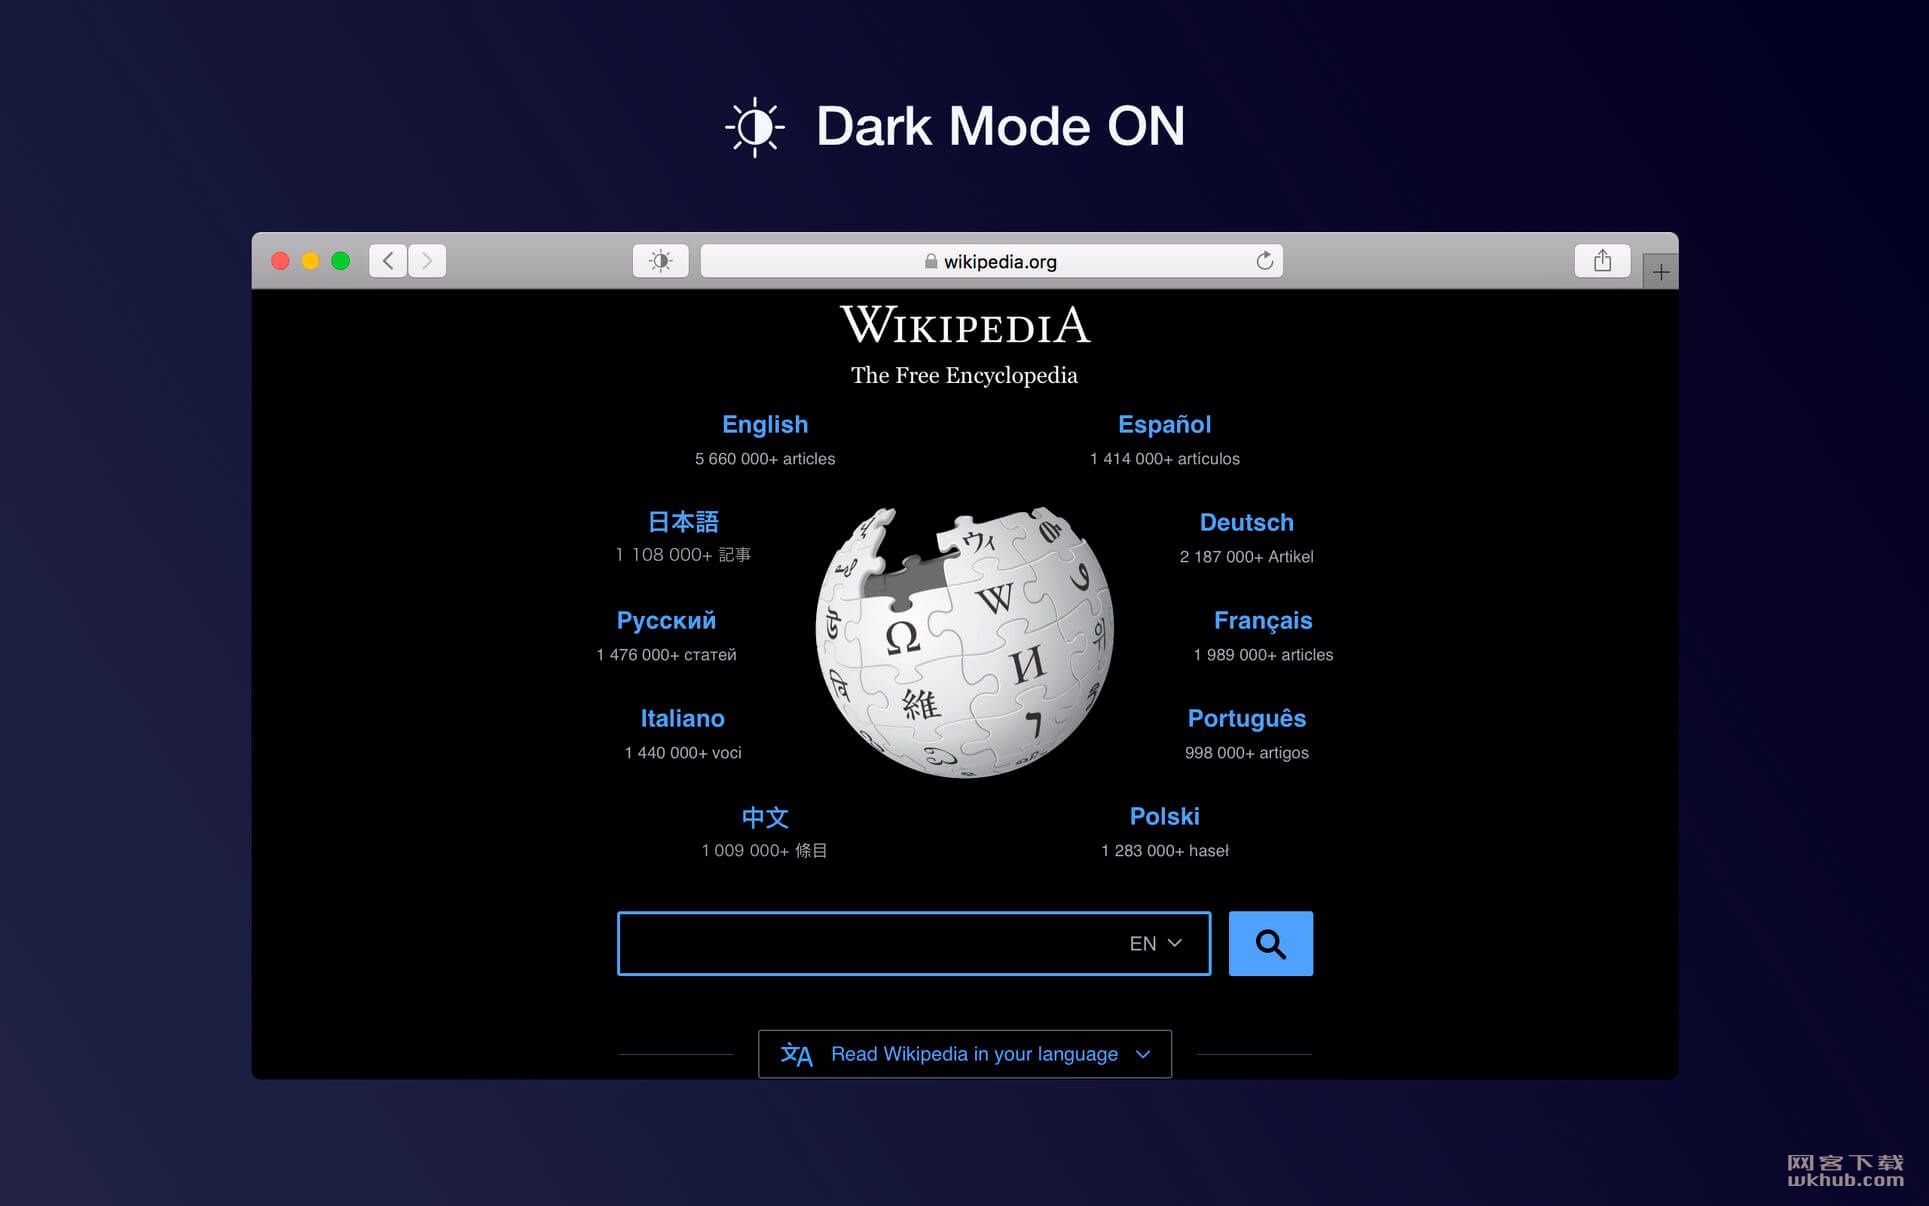Open the 日本語 Wikipedia link
The height and width of the screenshot is (1206, 1929).
point(683,521)
